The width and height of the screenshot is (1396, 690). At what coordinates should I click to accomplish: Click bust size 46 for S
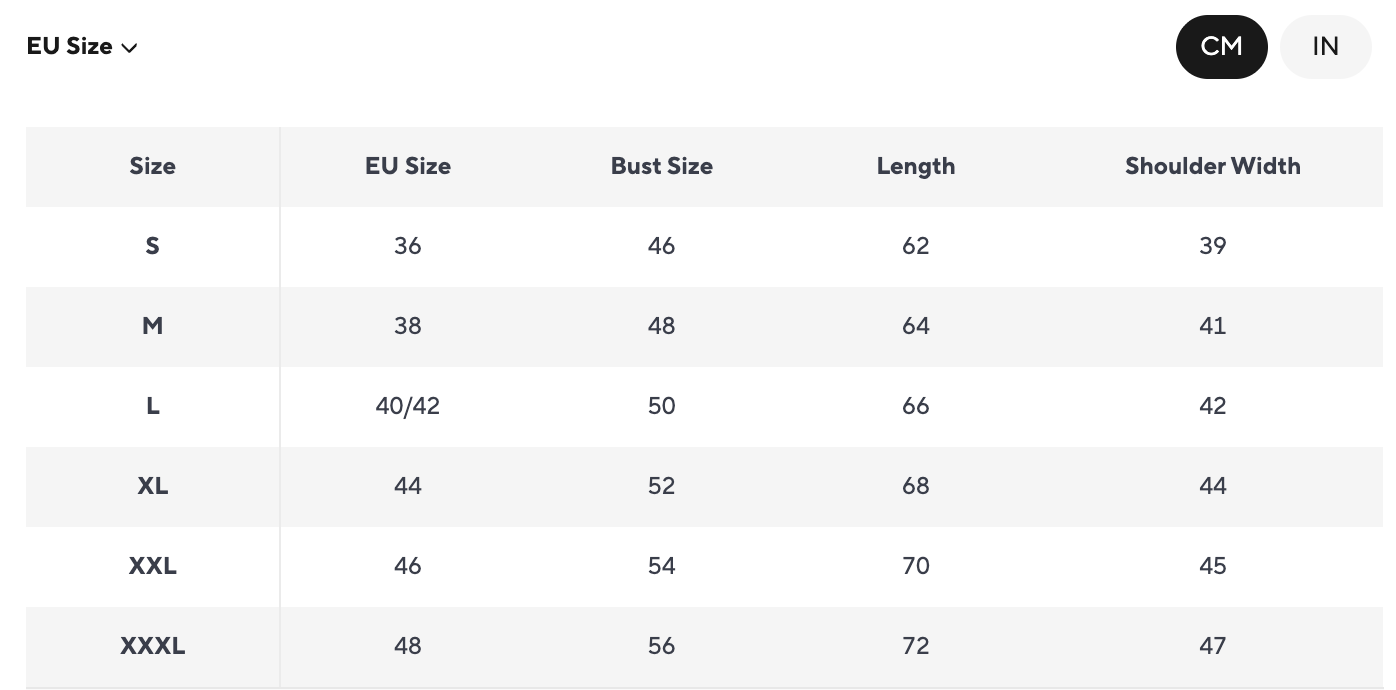(x=662, y=246)
